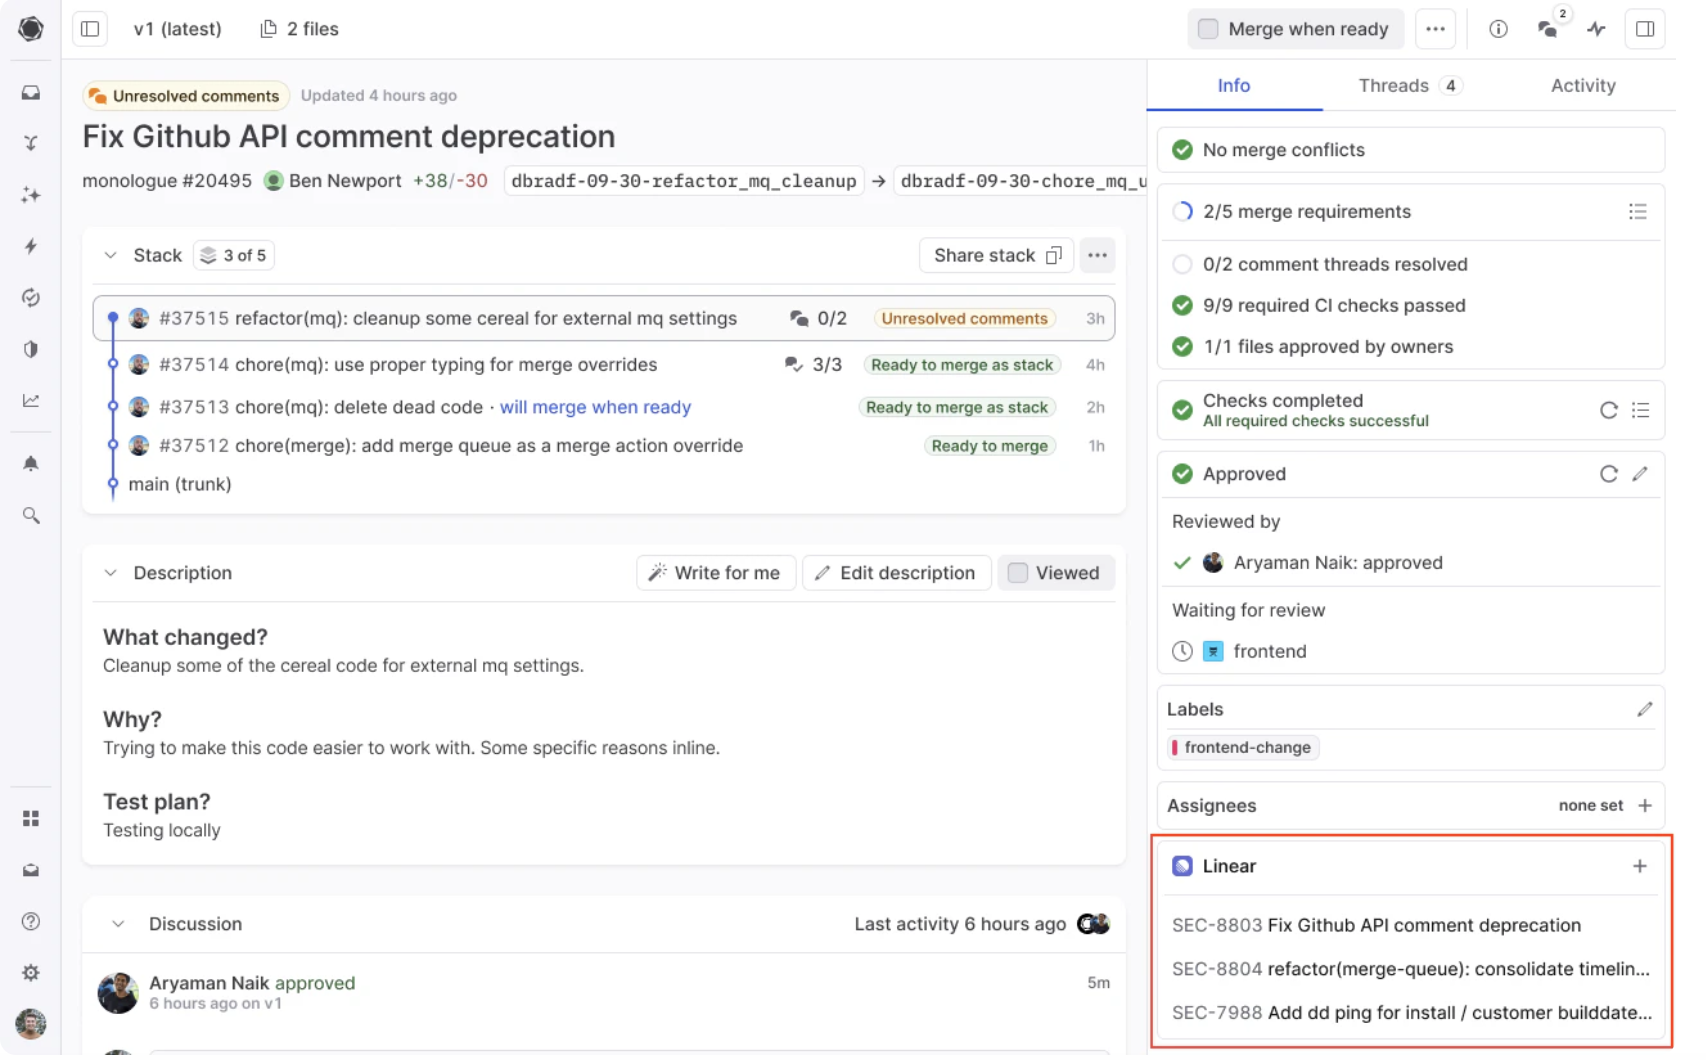The height and width of the screenshot is (1060, 1706).
Task: Click the pencil icon to edit Labels
Action: (x=1644, y=709)
